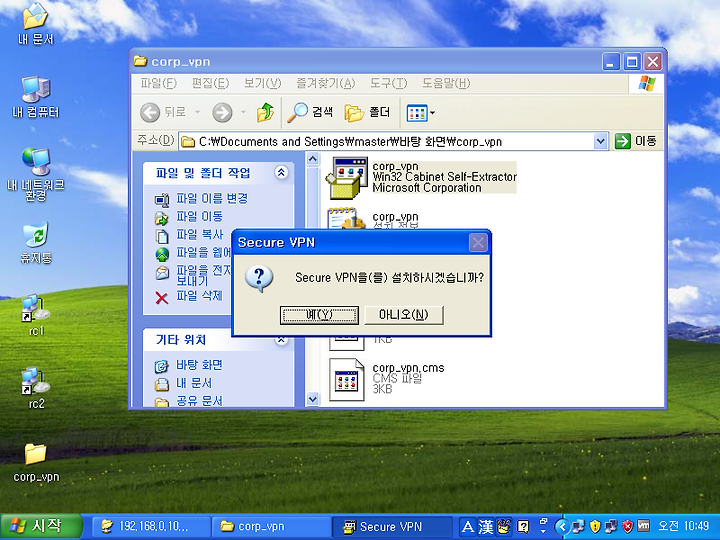Screen dimensions: 720x540
Task: Open the 편집(E) menu
Action: [x=210, y=83]
